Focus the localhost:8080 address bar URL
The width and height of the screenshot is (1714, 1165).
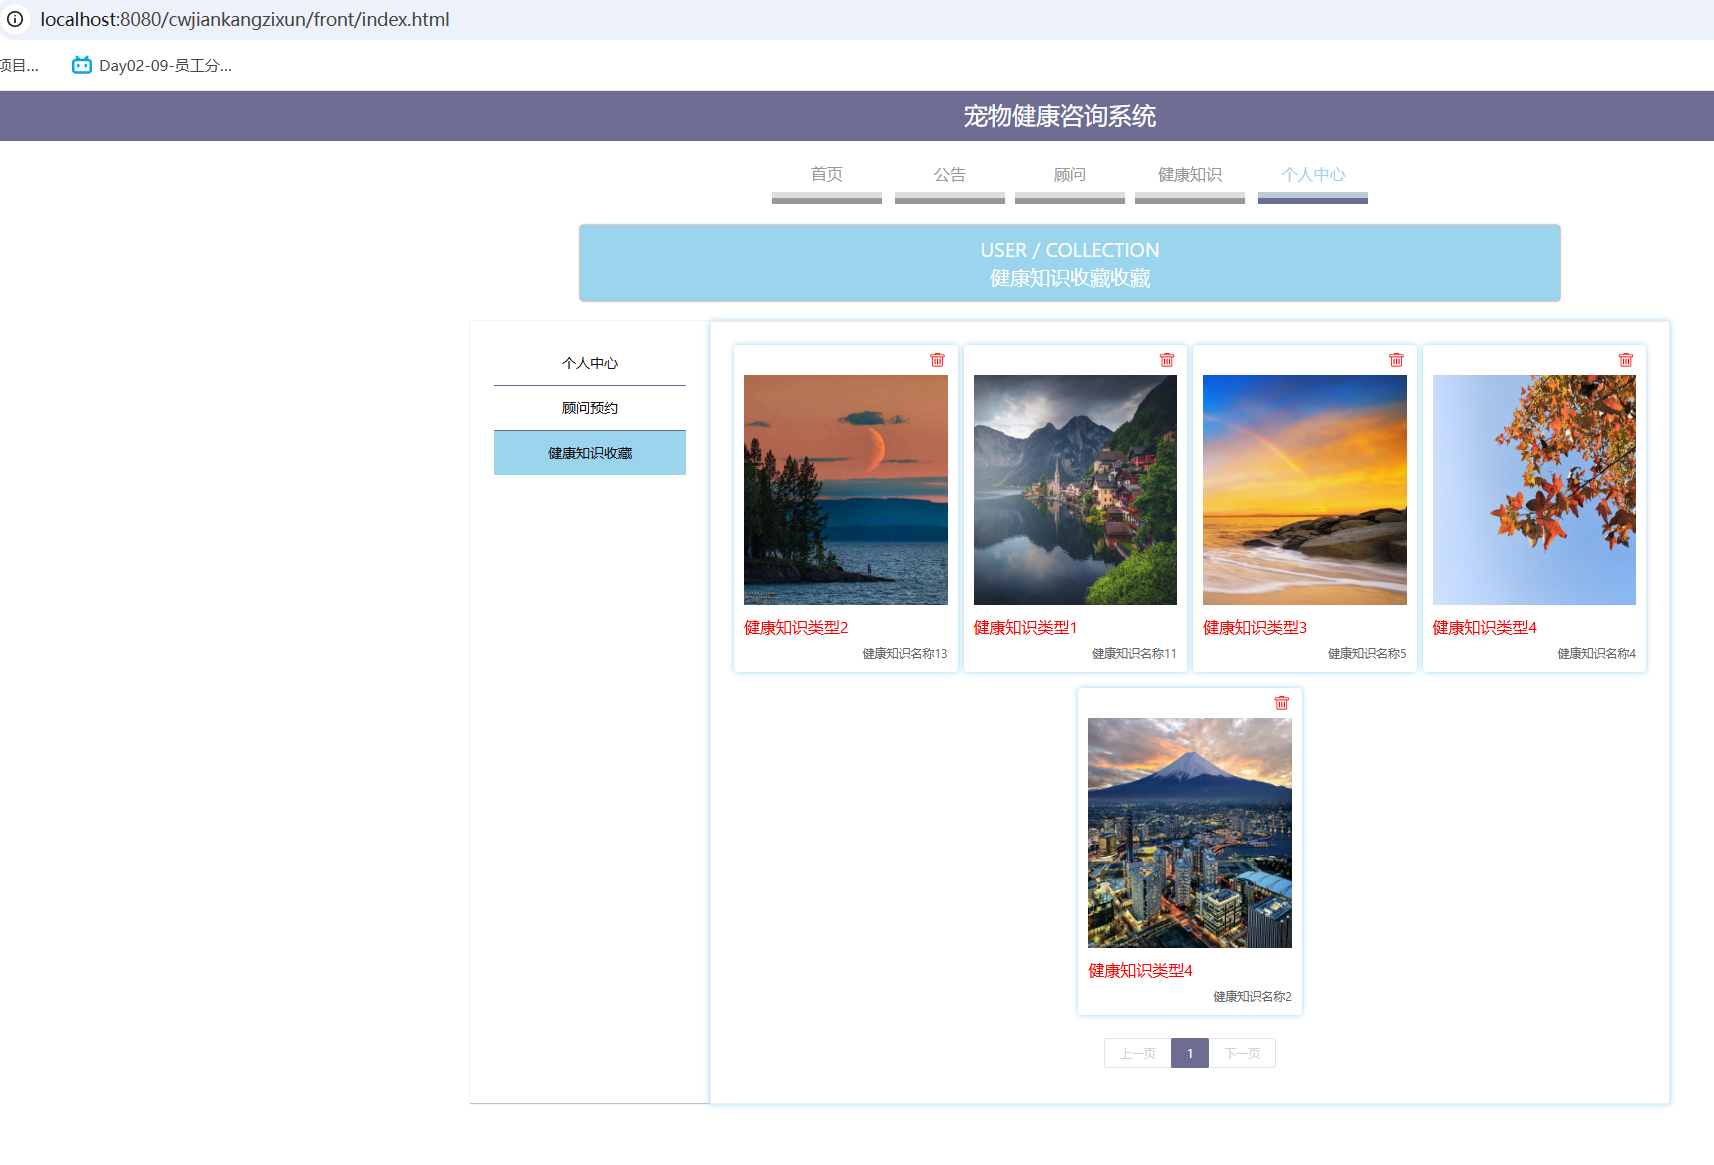245,19
